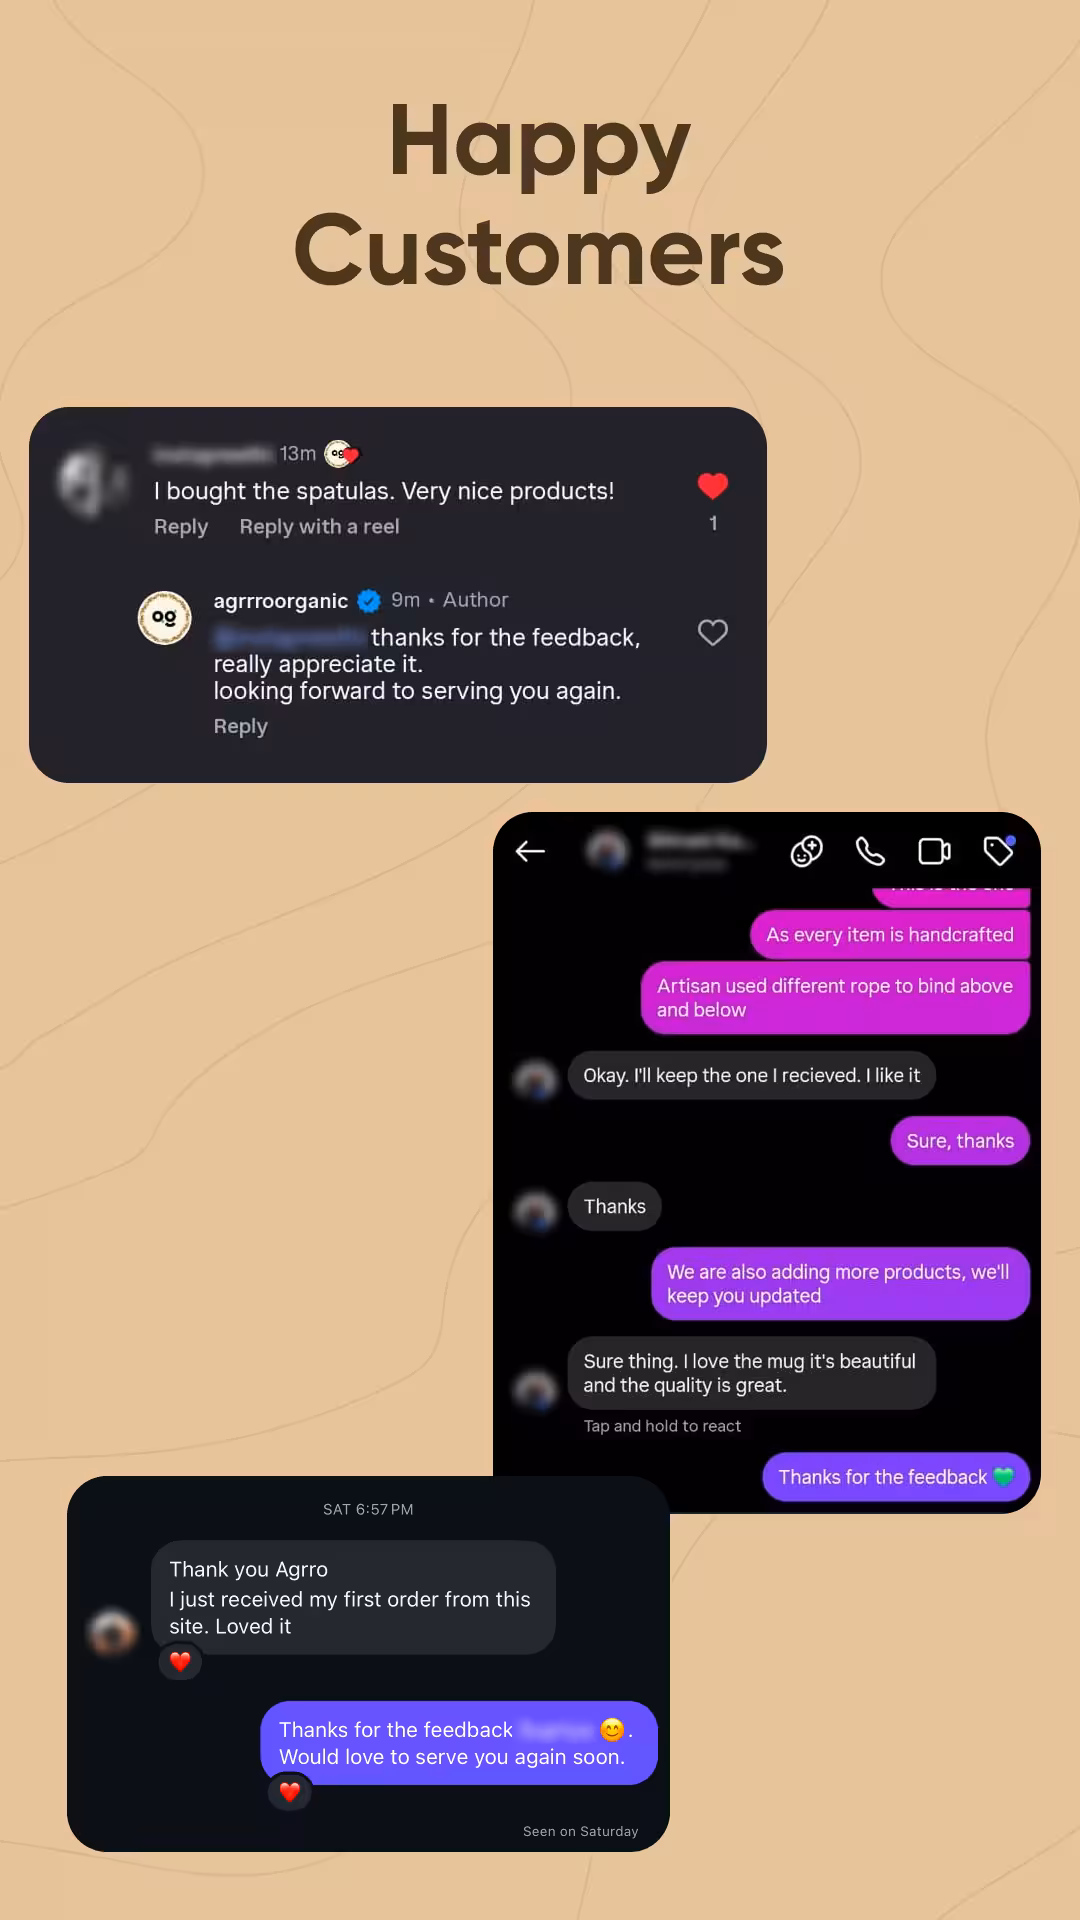Tap the back arrow in chat header

(530, 851)
